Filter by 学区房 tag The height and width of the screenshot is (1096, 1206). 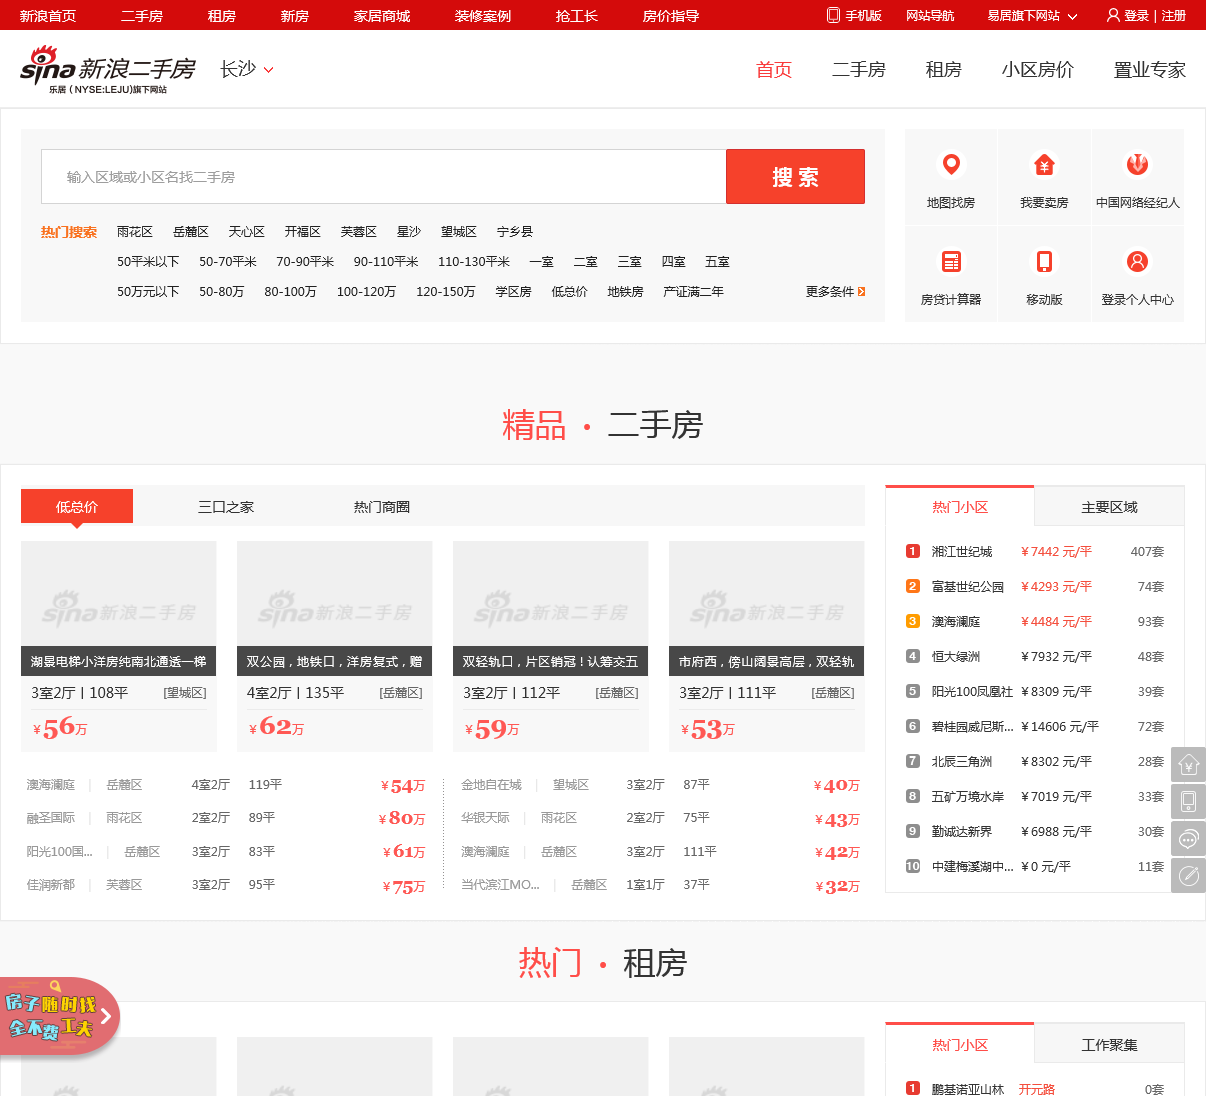point(514,292)
